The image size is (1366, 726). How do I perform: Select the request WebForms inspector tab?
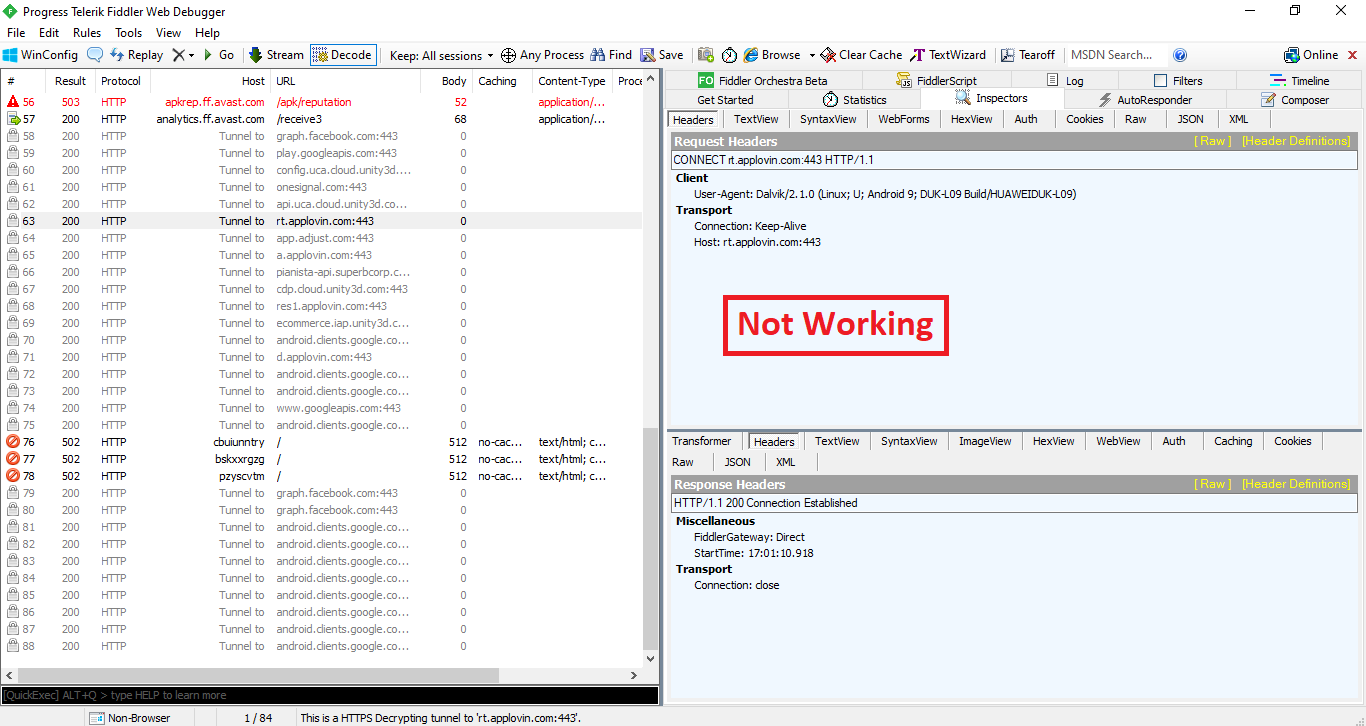coord(904,119)
